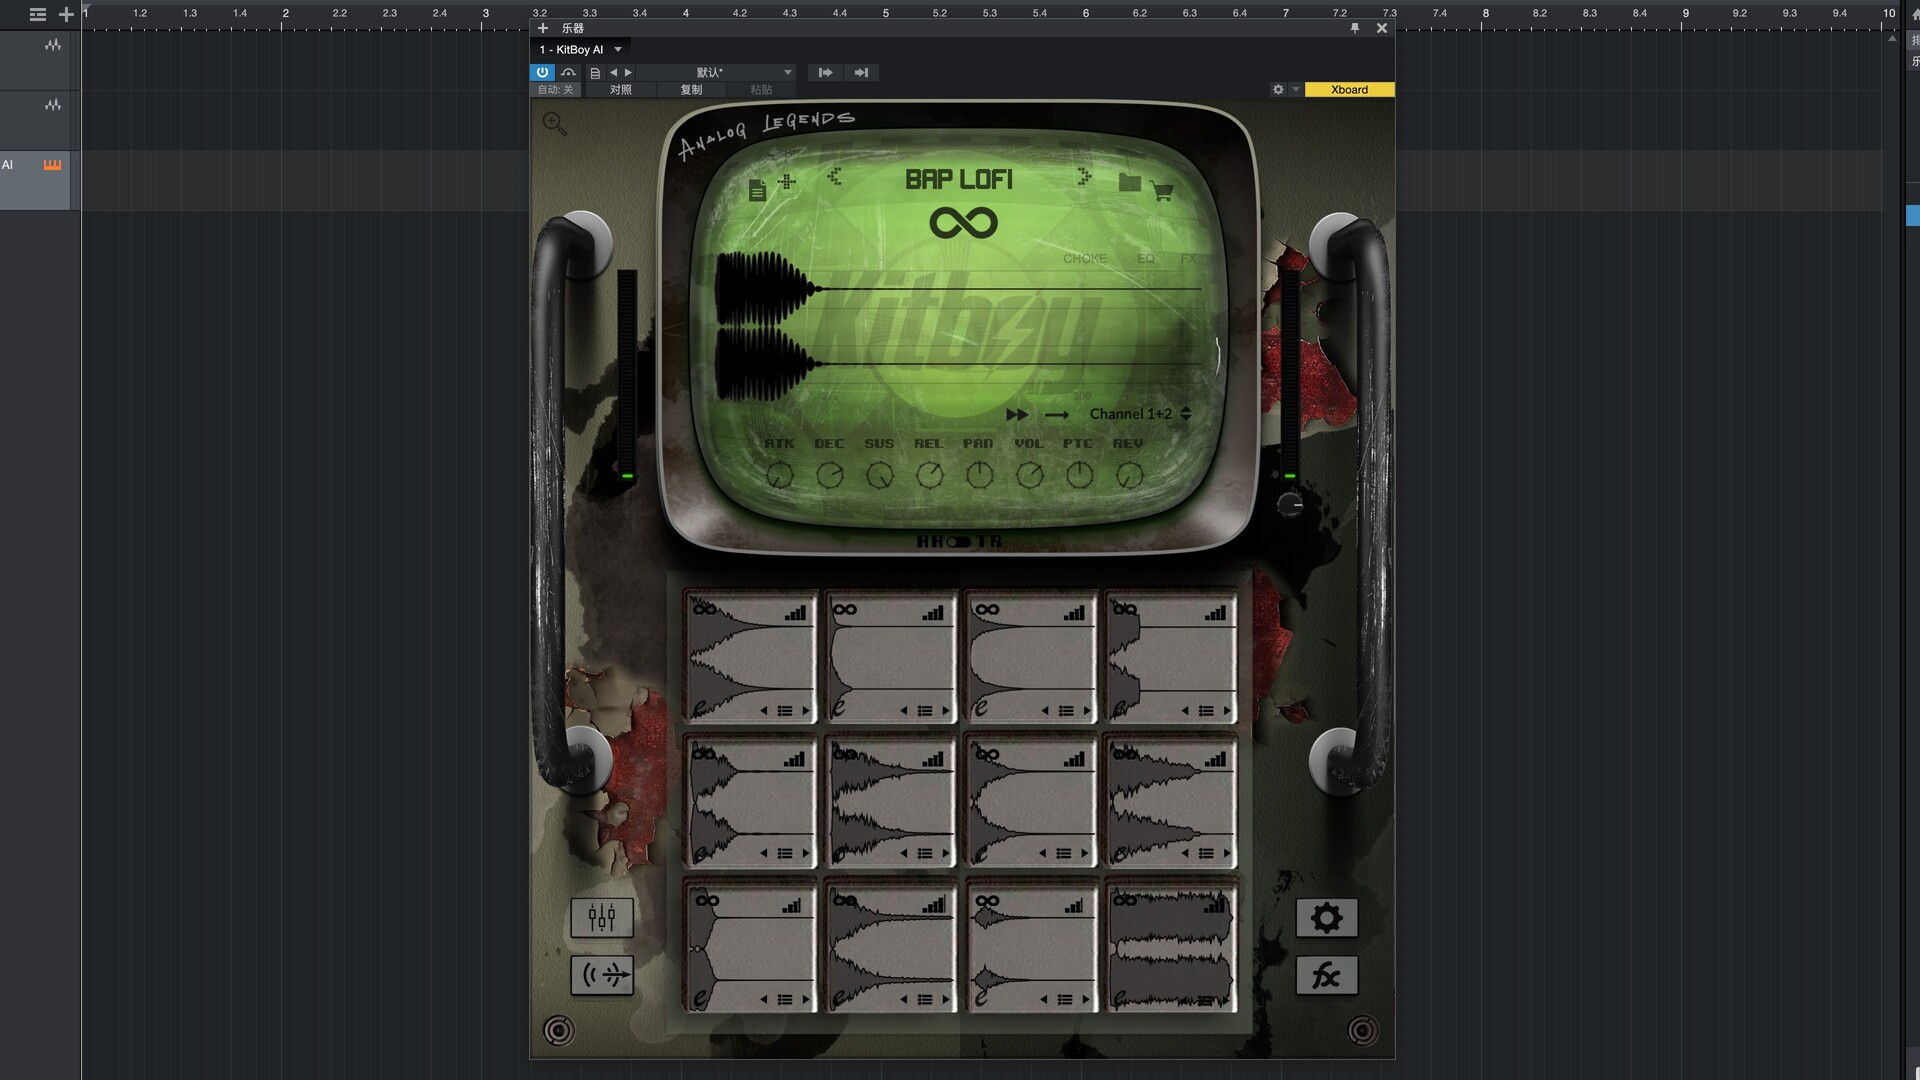Pin the instrument window
This screenshot has width=1920, height=1080.
click(x=1355, y=28)
